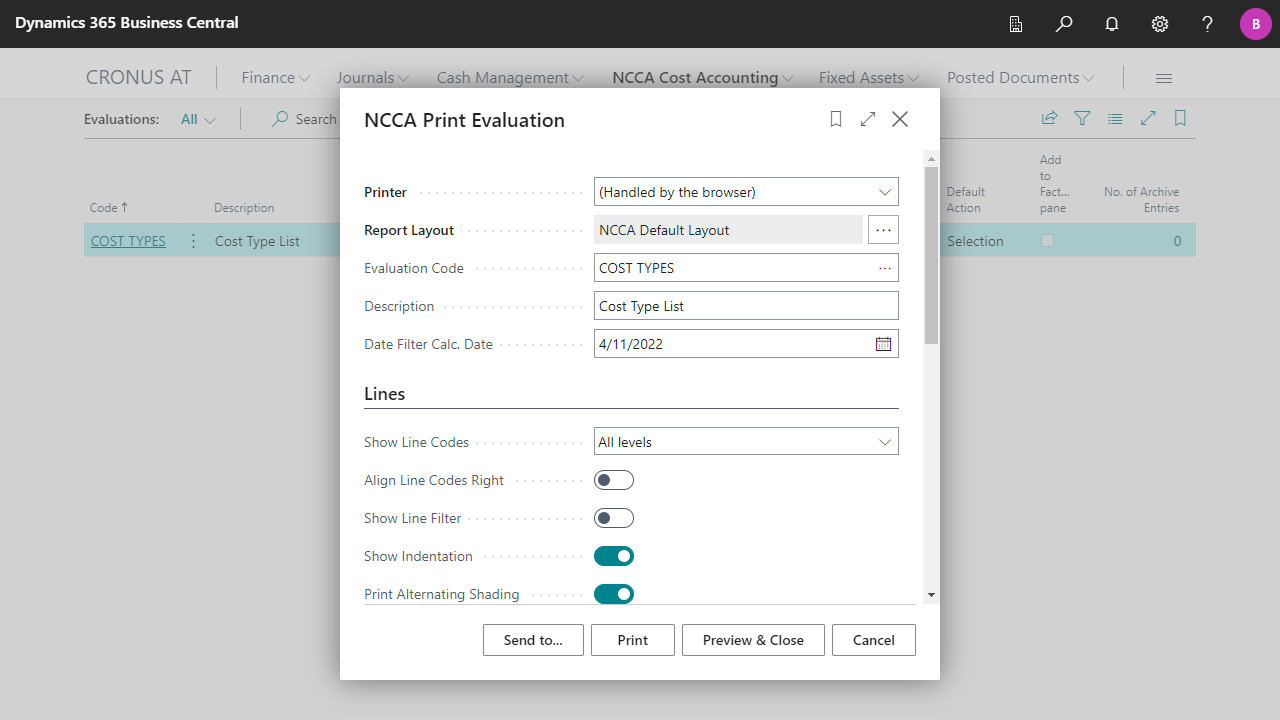Open the settings gear menu
Screen dimensions: 1280x720
pos(1160,24)
